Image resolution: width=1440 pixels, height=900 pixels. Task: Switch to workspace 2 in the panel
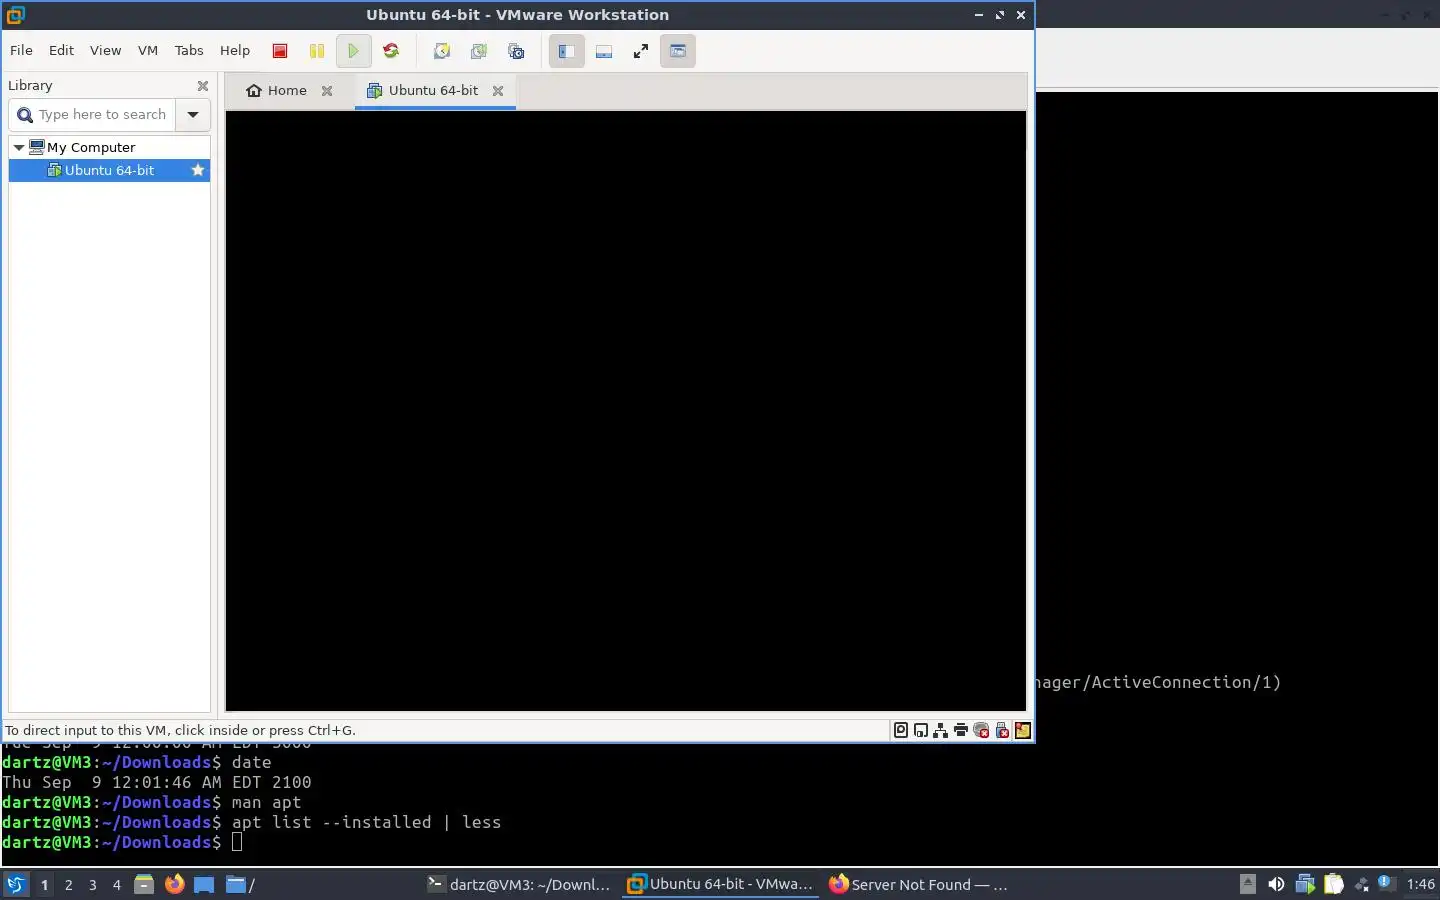(68, 884)
